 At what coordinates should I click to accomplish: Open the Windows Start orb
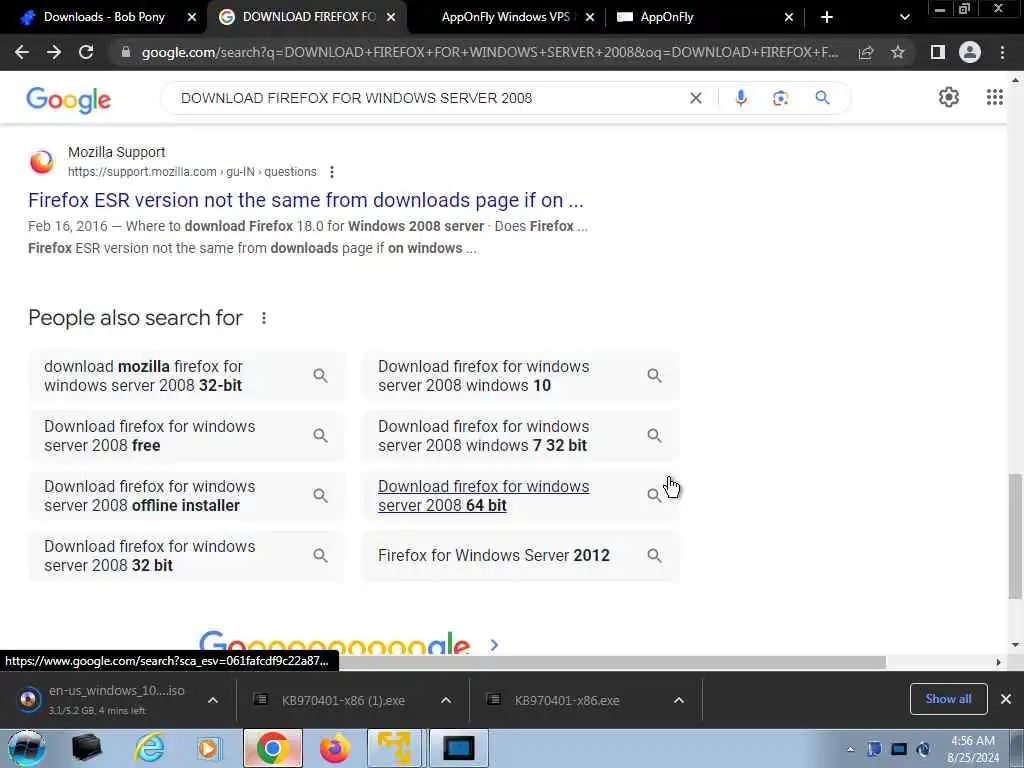[x=26, y=748]
